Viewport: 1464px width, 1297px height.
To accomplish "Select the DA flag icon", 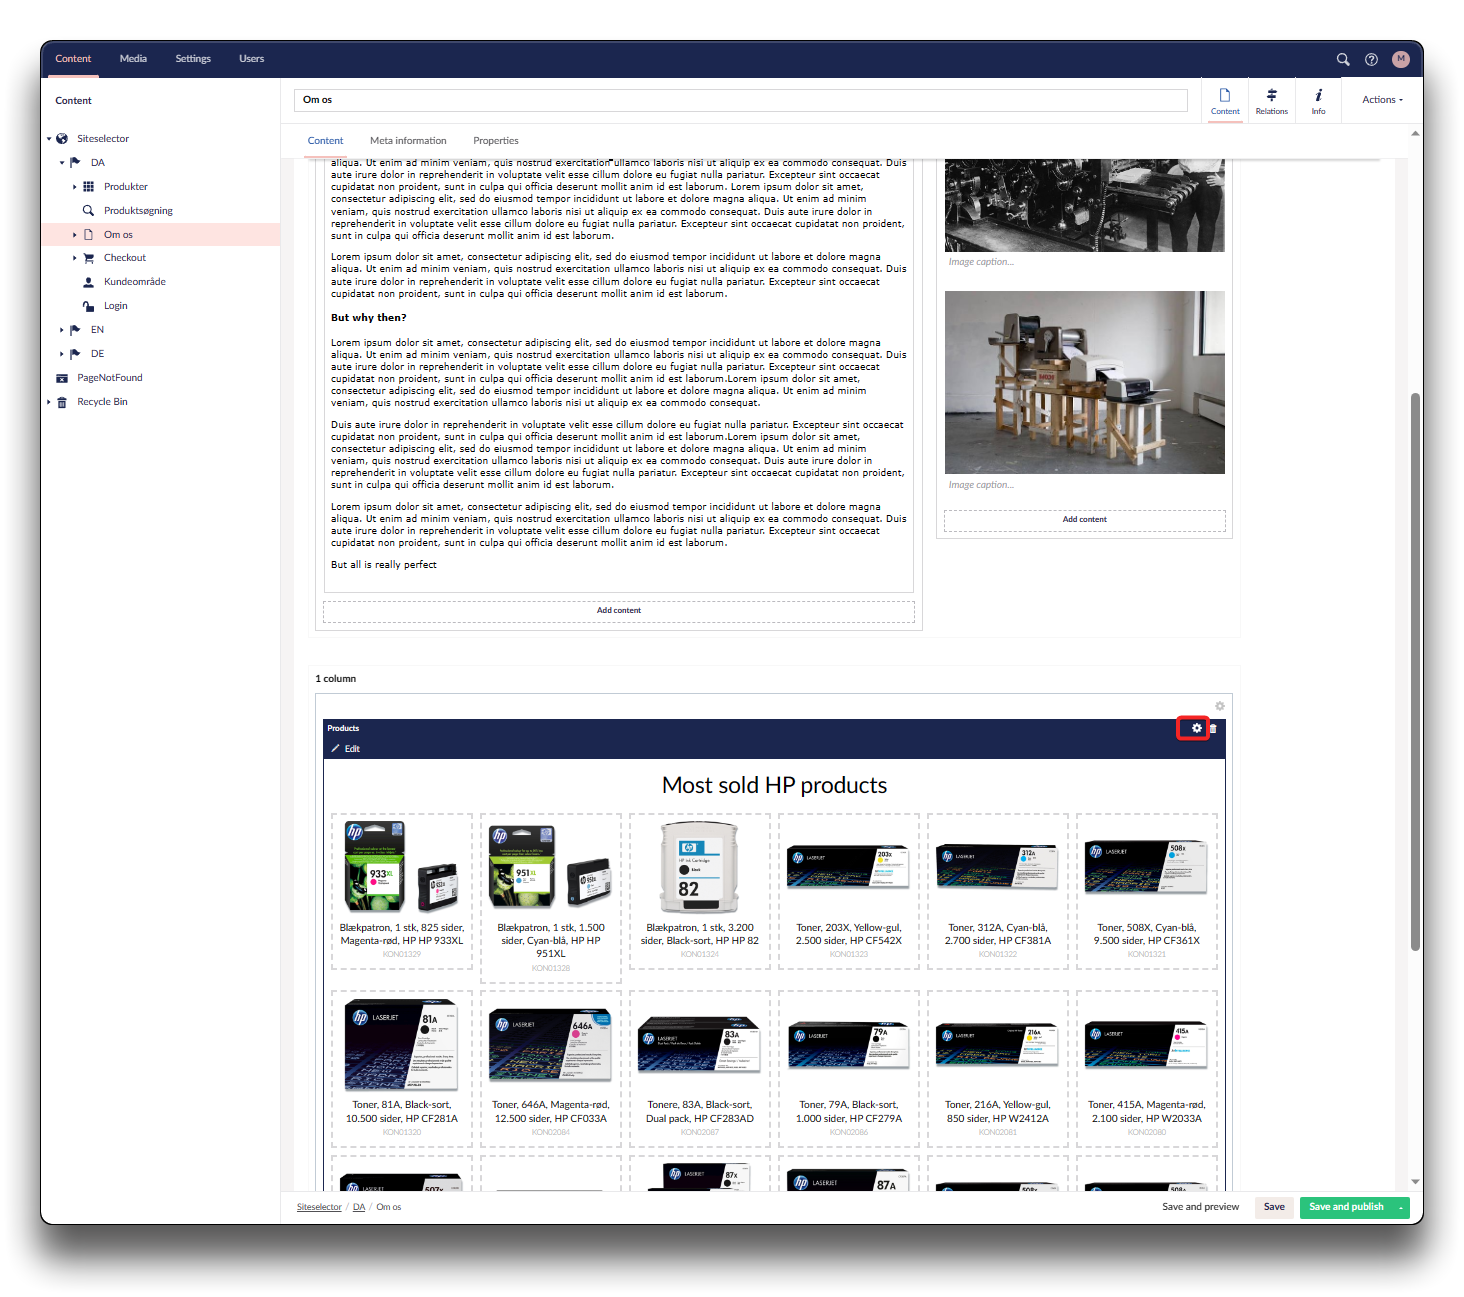I will coord(76,162).
